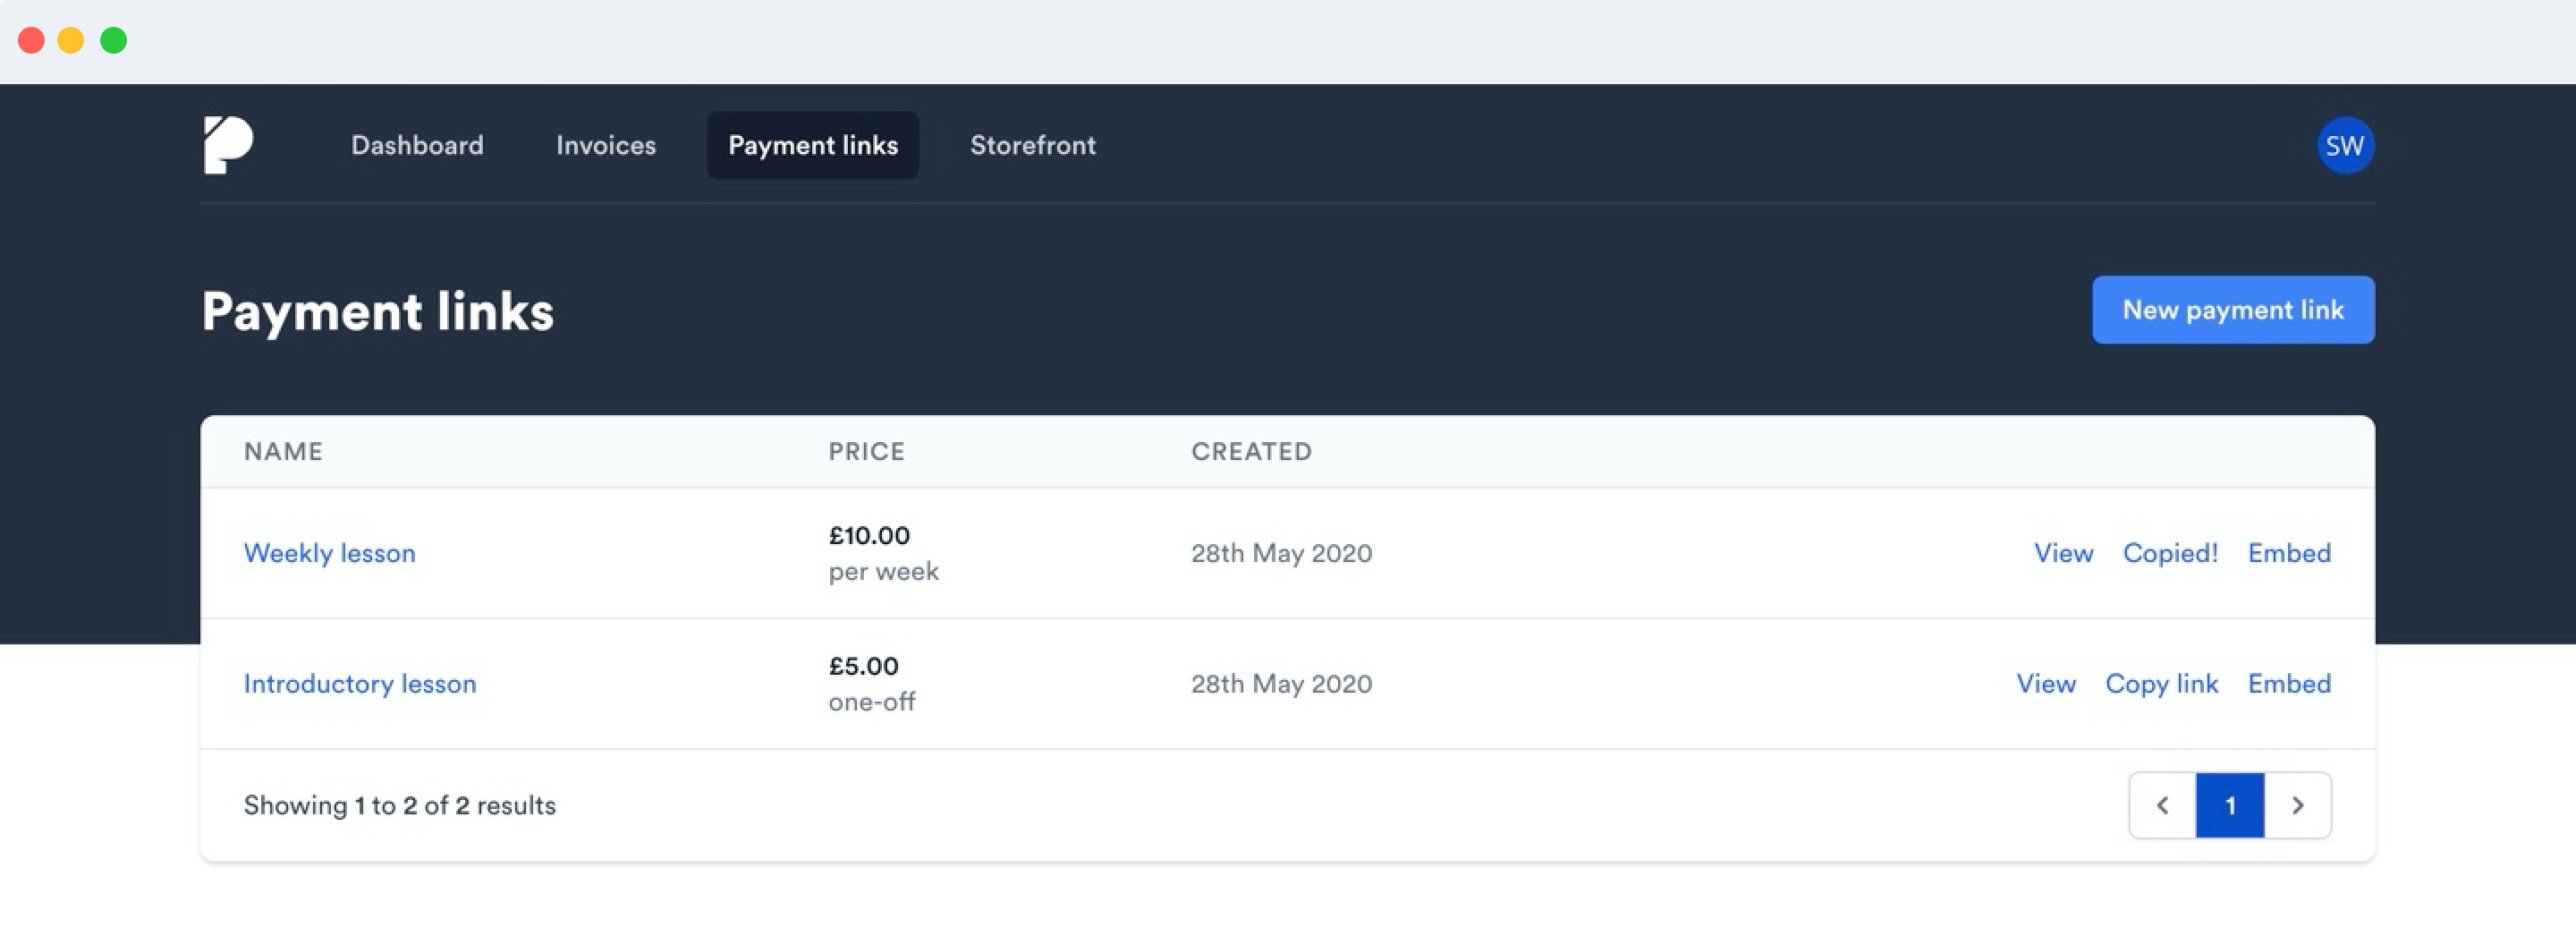Click the green maximize window button
Image resolution: width=2576 pixels, height=945 pixels.
click(x=114, y=41)
